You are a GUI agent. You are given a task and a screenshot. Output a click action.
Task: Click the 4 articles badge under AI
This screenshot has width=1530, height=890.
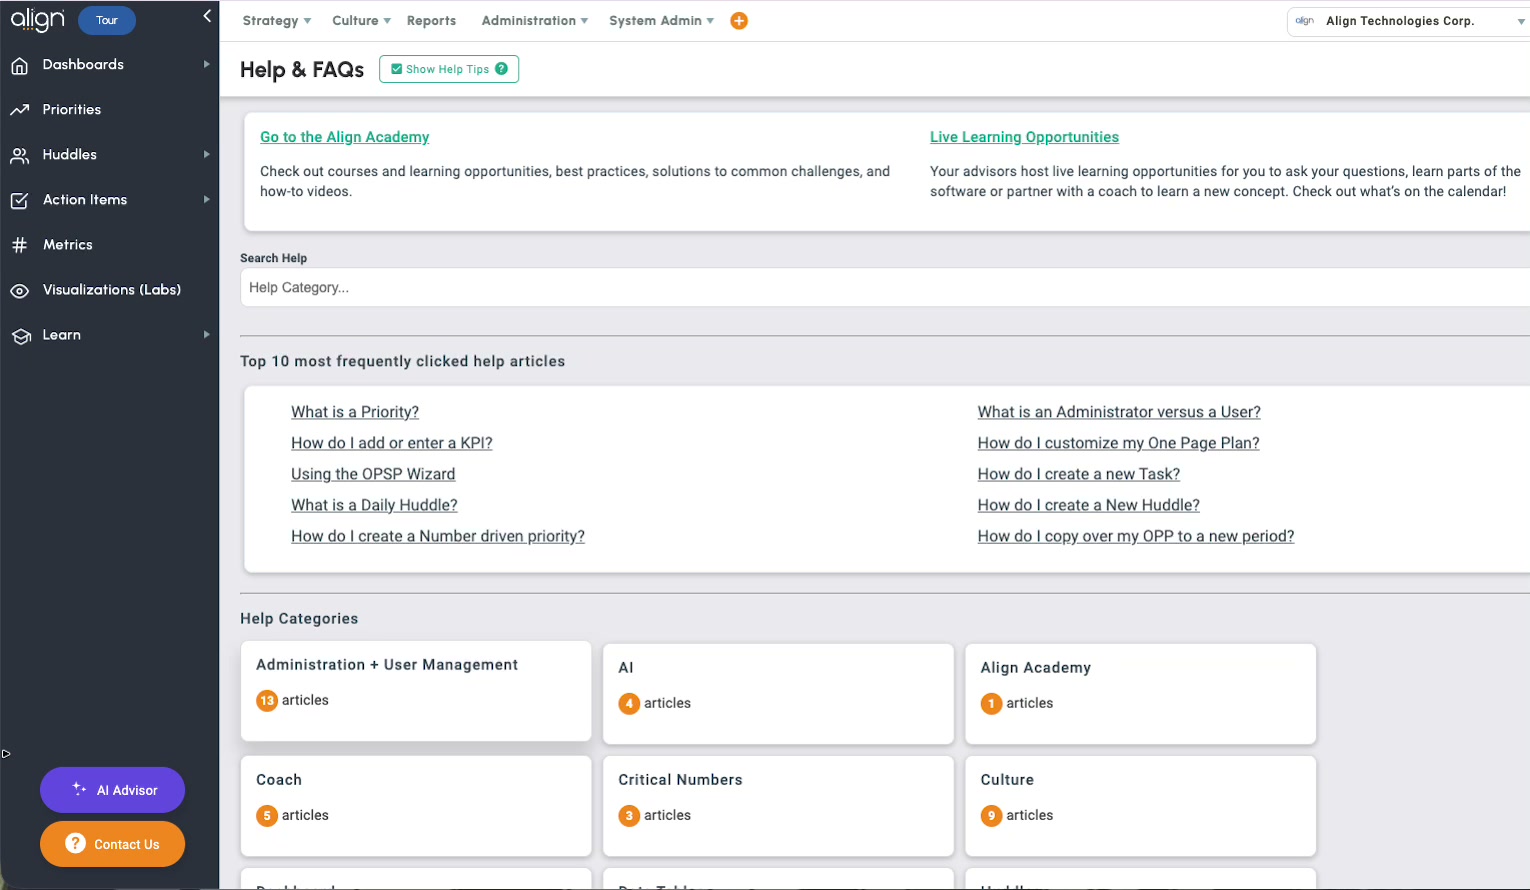pyautogui.click(x=628, y=704)
